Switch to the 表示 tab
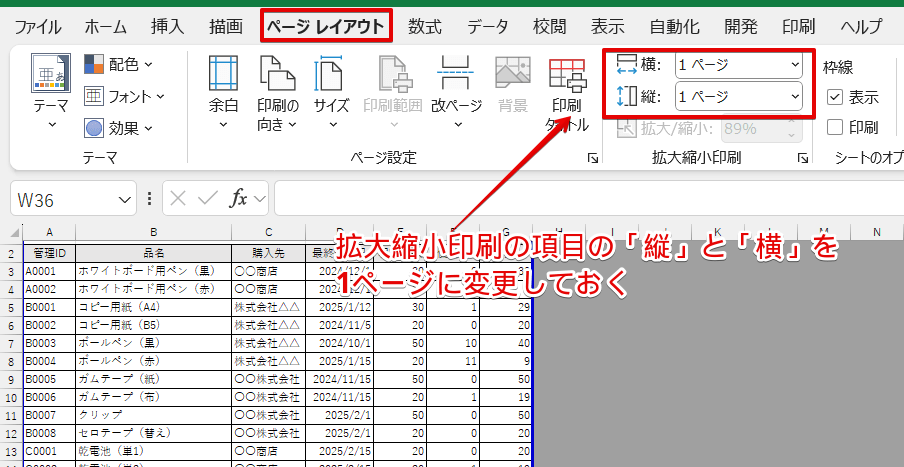The height and width of the screenshot is (467, 904). pyautogui.click(x=608, y=27)
